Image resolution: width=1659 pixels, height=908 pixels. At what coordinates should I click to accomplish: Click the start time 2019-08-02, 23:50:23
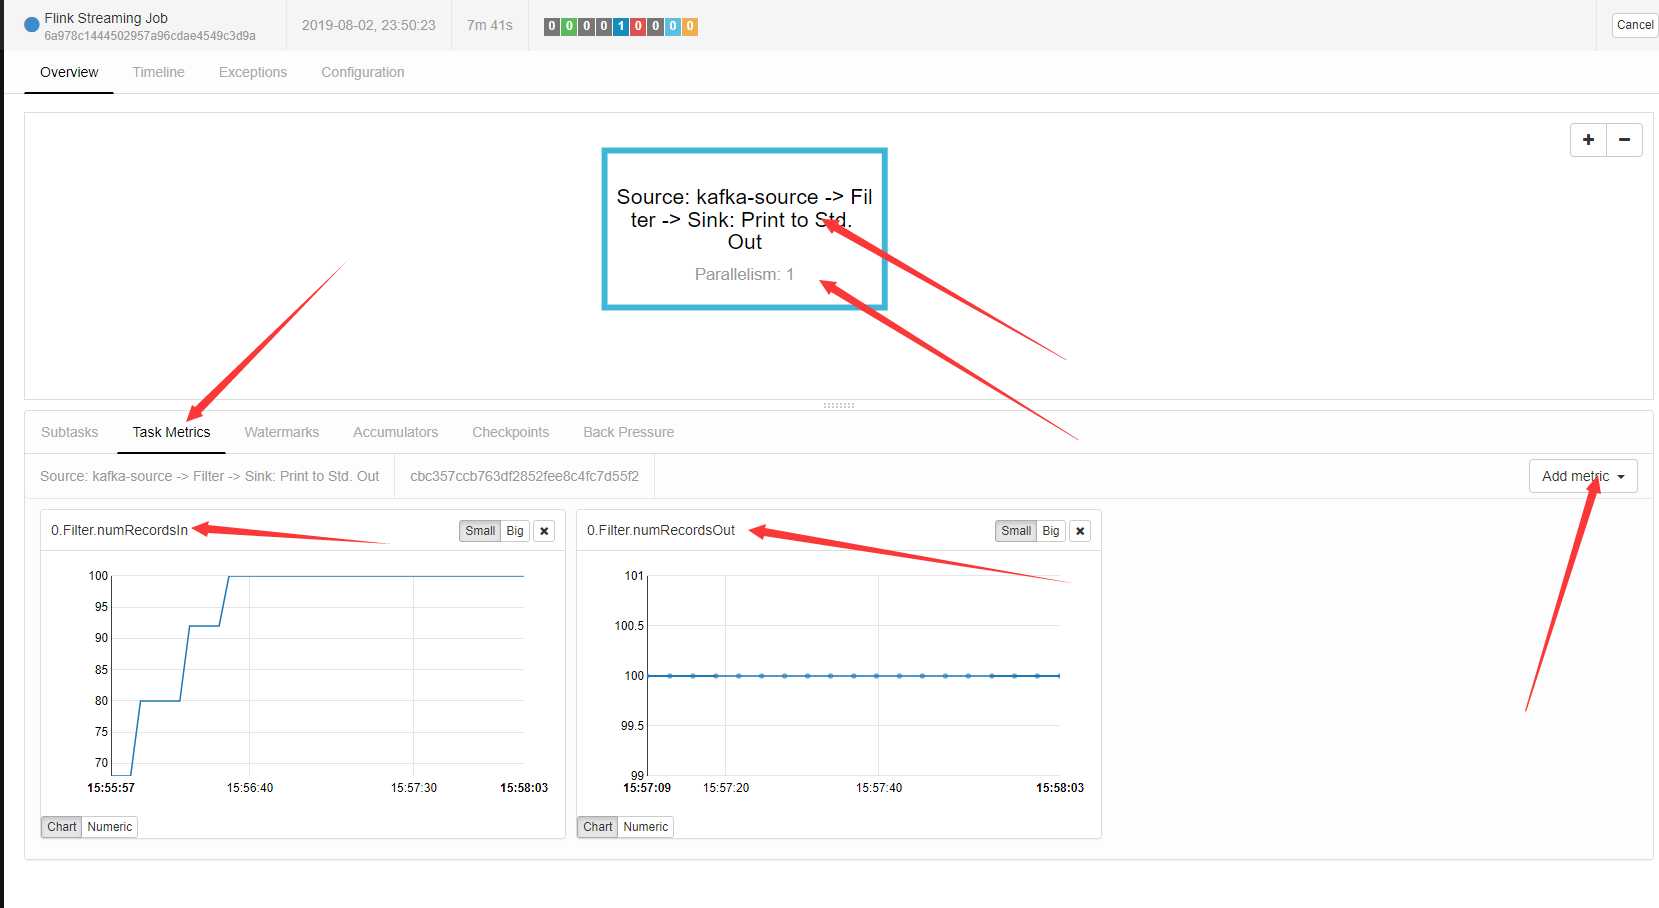[x=369, y=25]
